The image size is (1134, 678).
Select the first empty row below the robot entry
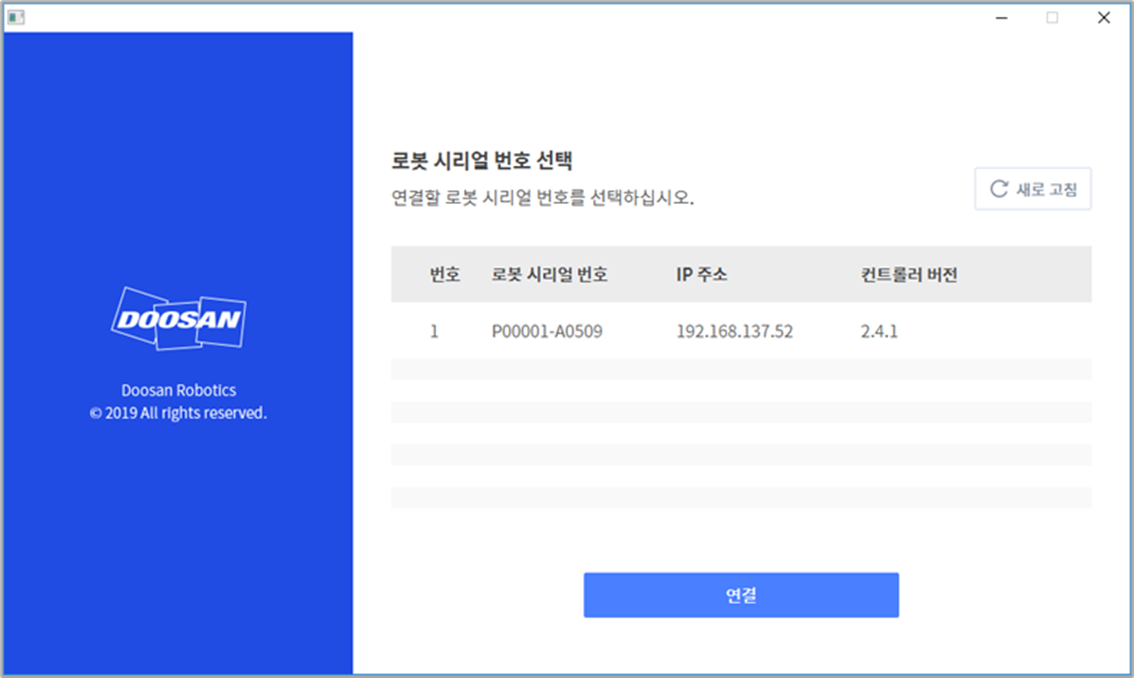pyautogui.click(x=740, y=369)
